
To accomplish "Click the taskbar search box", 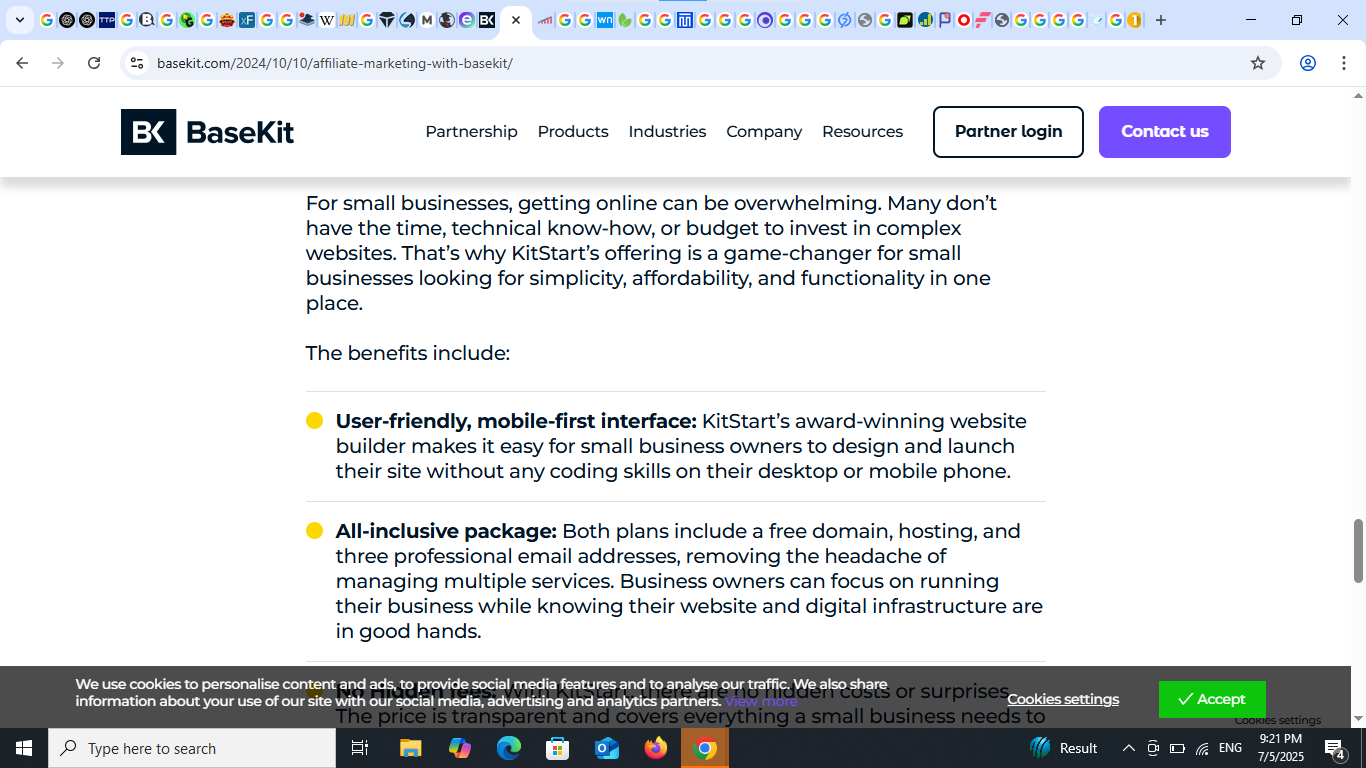I will [192, 748].
